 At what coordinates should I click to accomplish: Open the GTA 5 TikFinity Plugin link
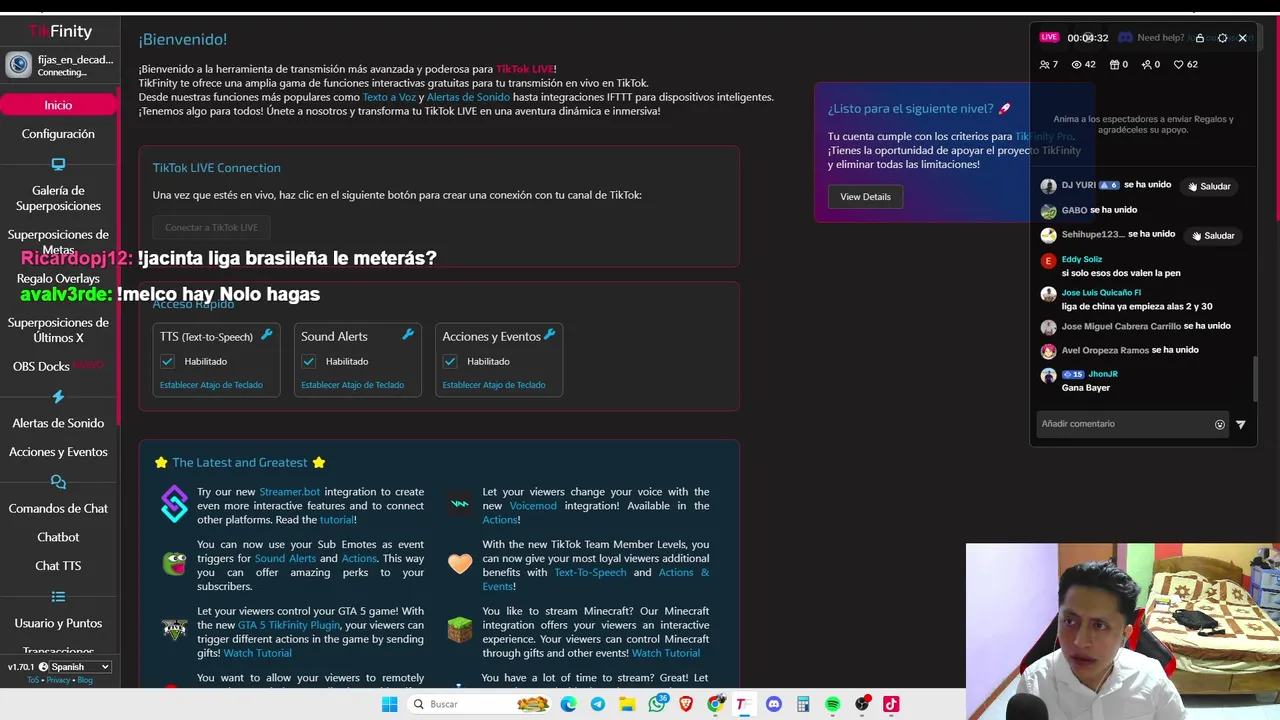coord(289,625)
